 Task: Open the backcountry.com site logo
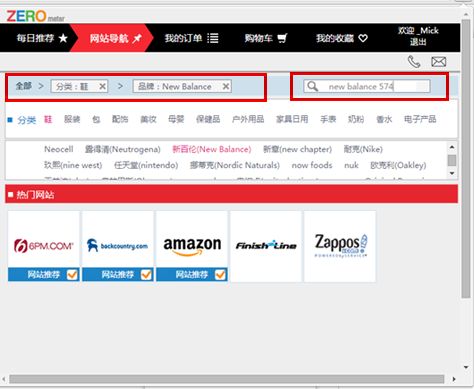(118, 246)
